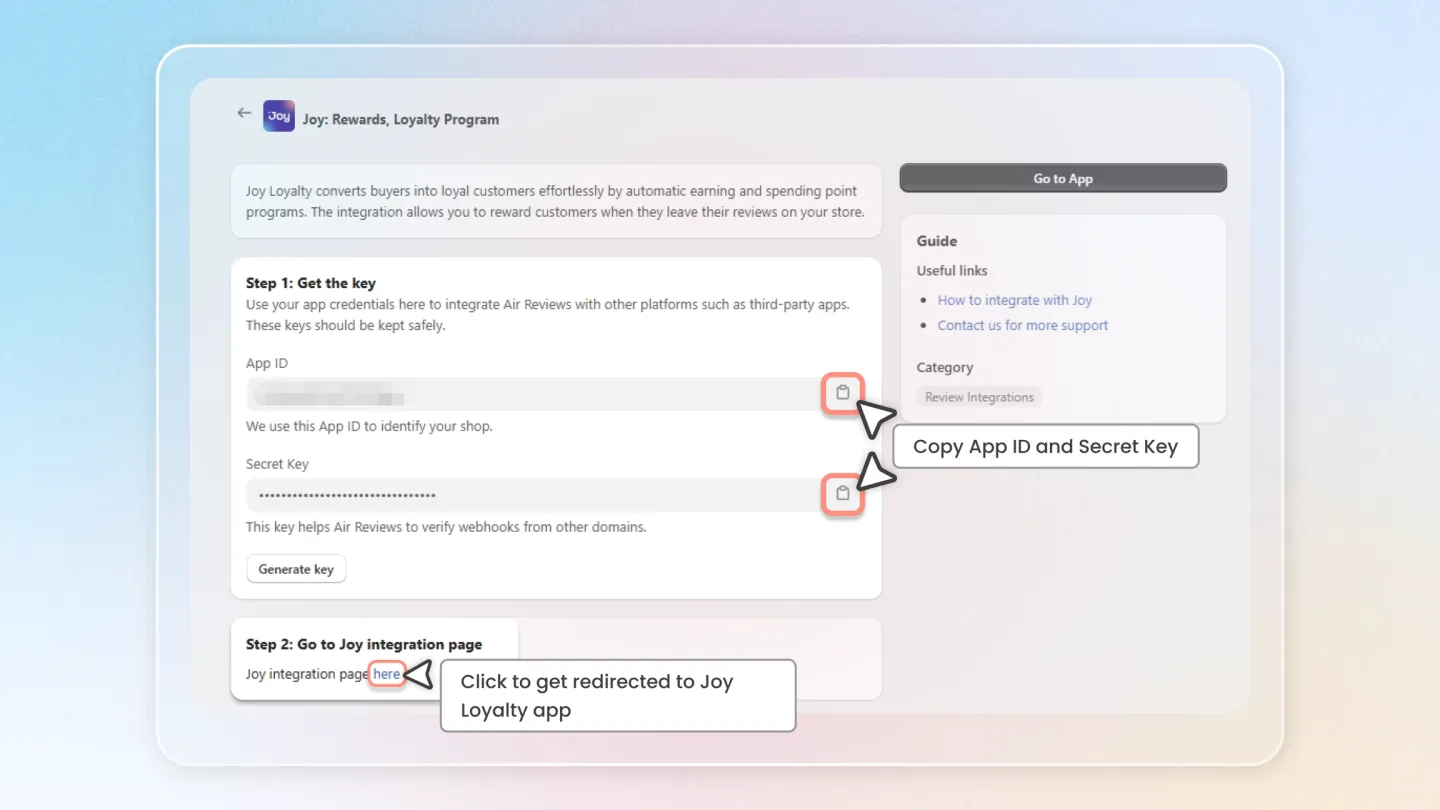1440x810 pixels.
Task: Click the 'App ID' field label
Action: [267, 363]
